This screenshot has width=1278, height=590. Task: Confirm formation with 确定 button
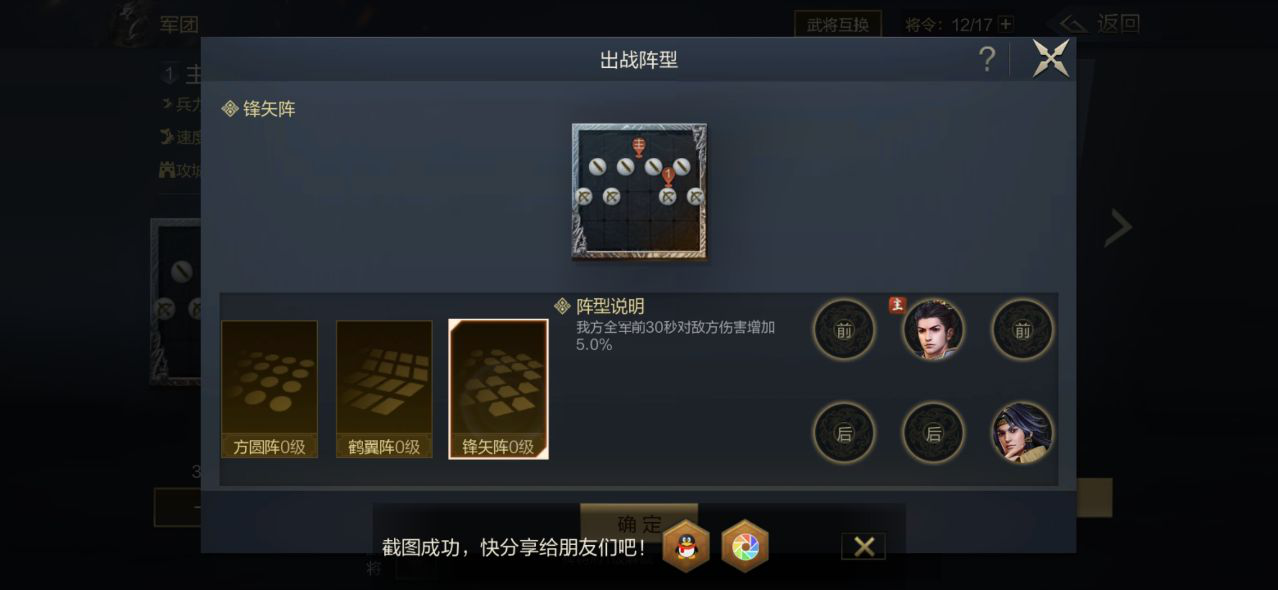tap(639, 524)
